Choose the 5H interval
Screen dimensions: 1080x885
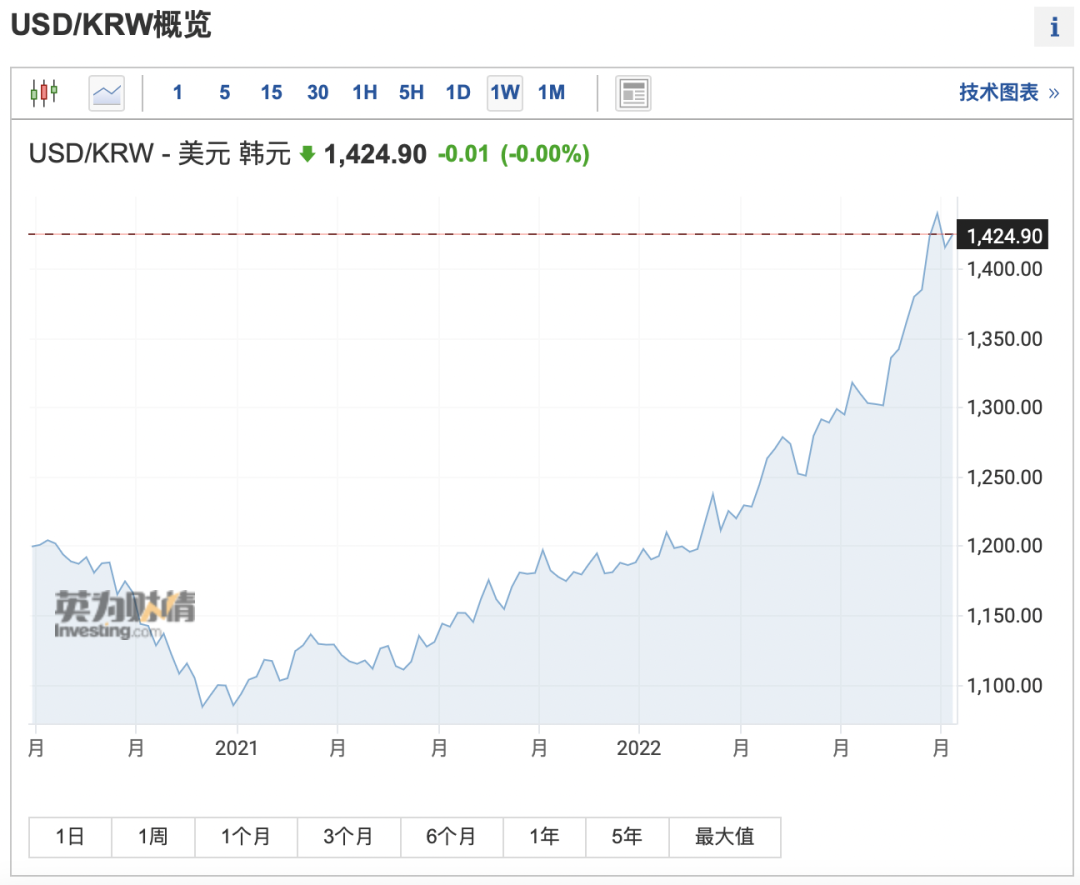tap(411, 92)
